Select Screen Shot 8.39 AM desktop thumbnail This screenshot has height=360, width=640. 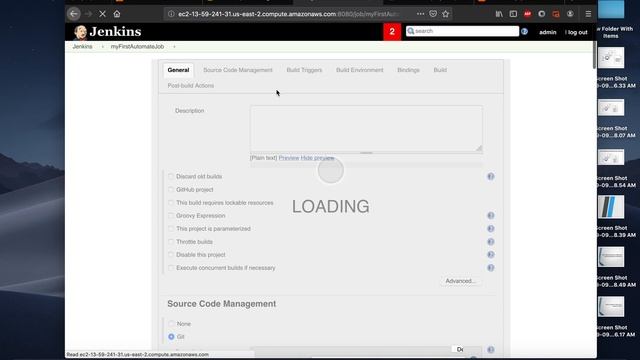611,207
